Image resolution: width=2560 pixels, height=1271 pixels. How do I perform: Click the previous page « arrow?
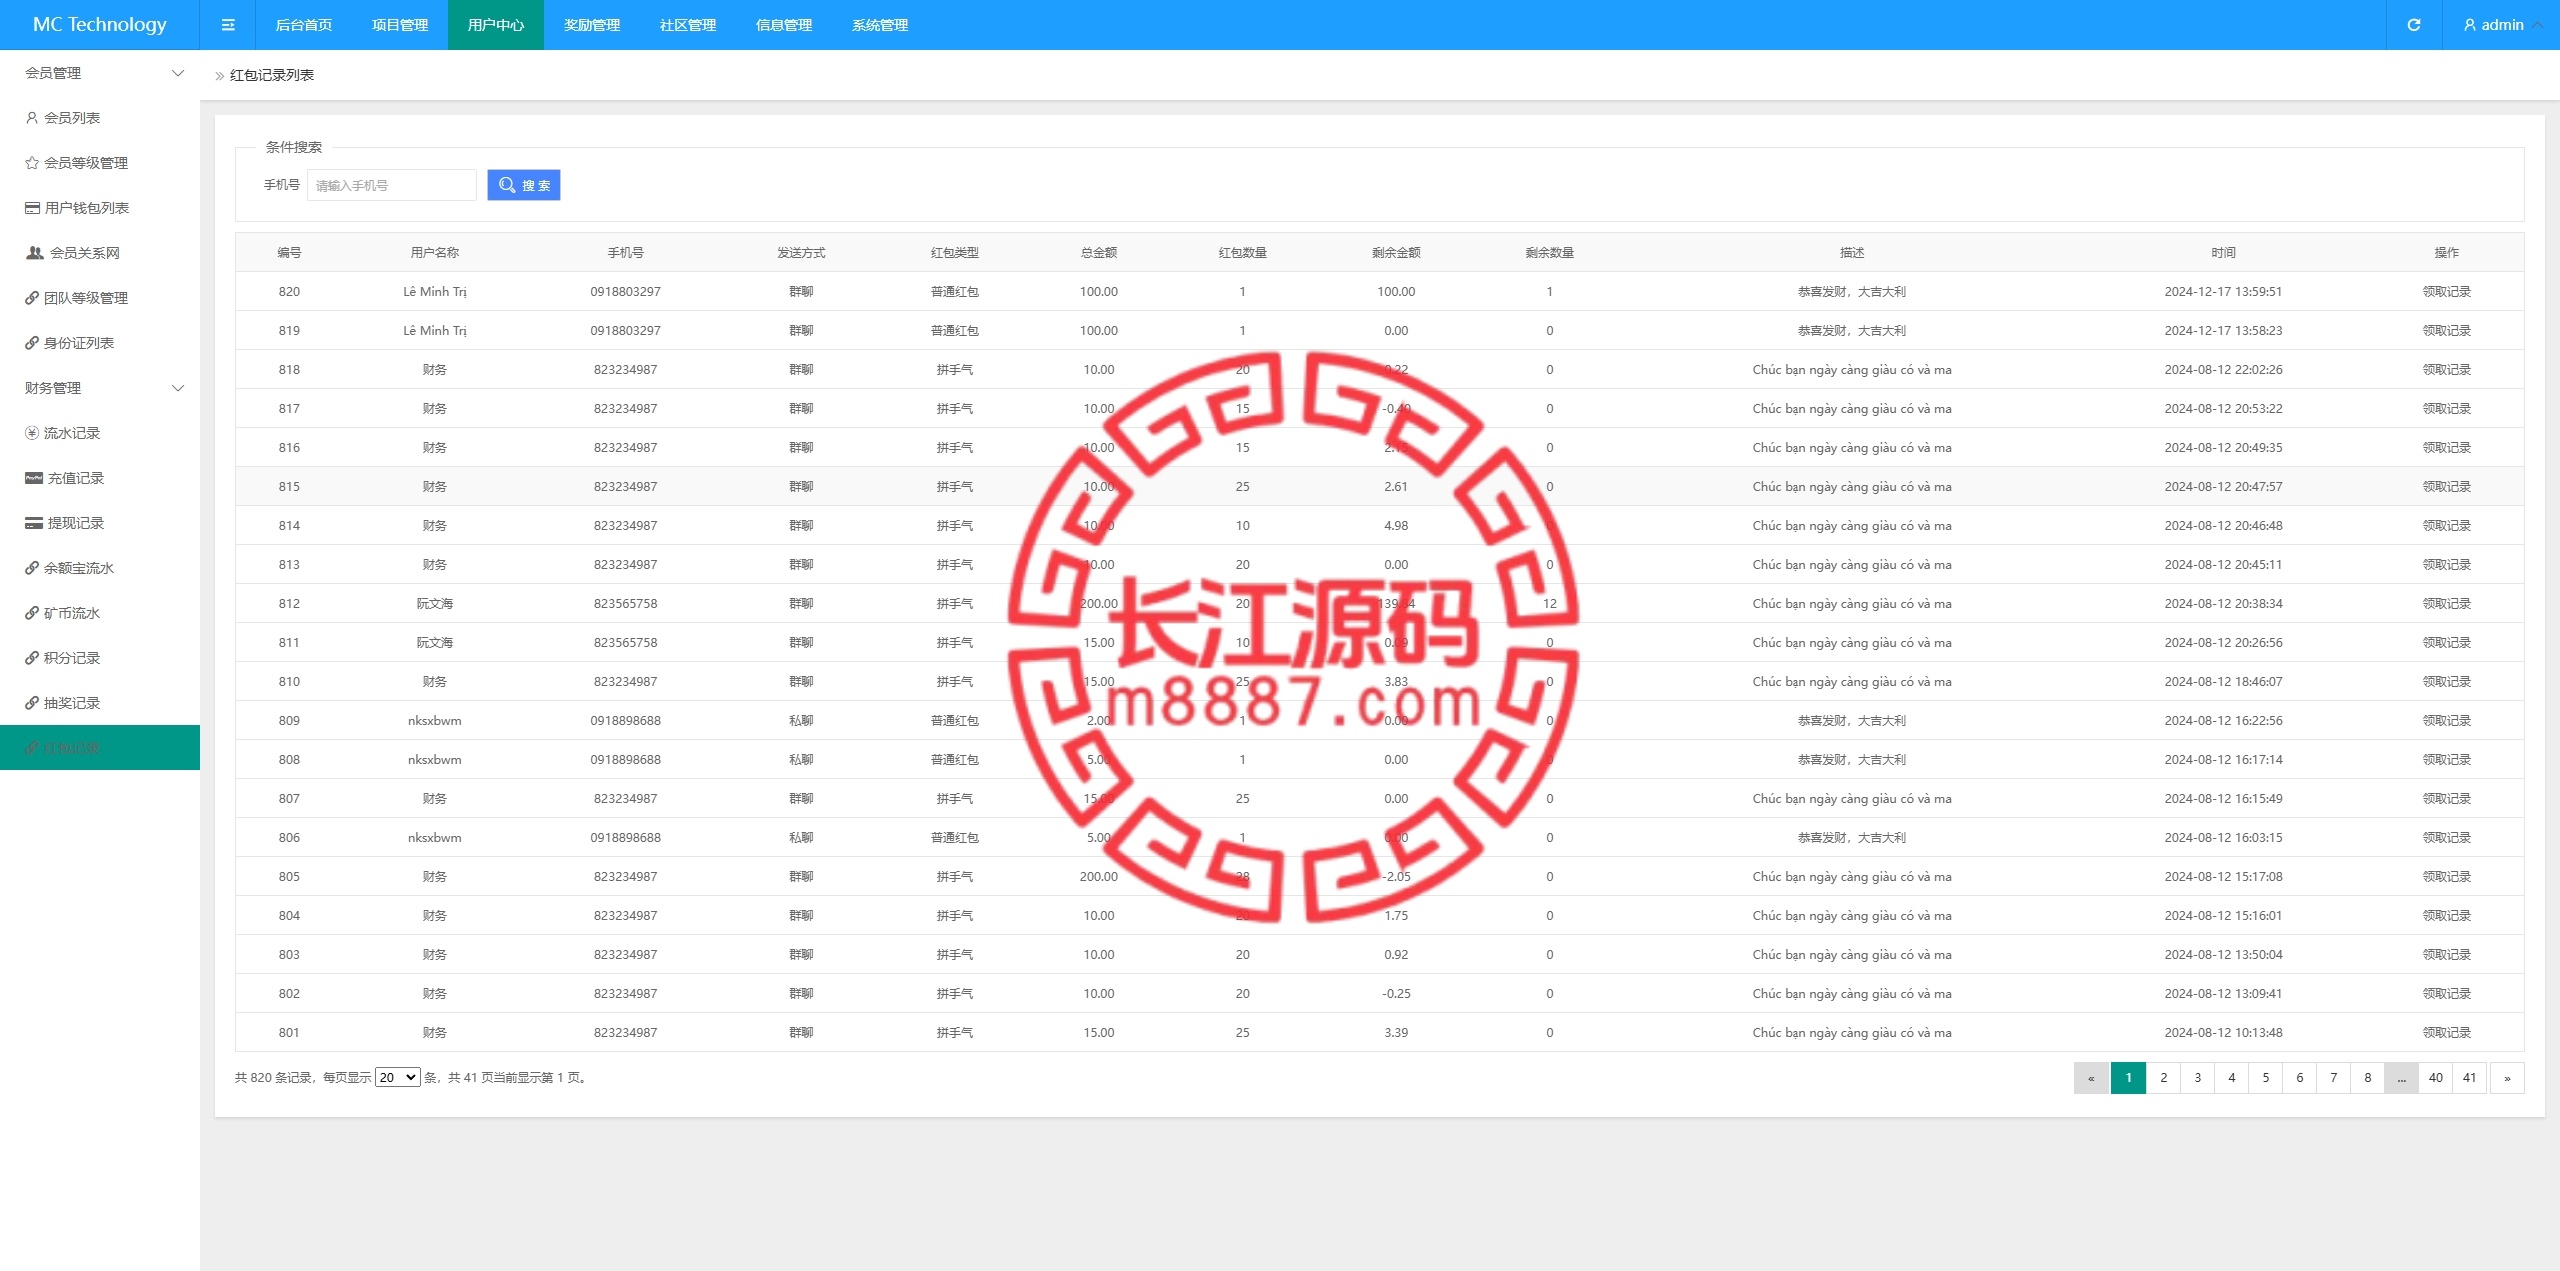[x=2091, y=1078]
